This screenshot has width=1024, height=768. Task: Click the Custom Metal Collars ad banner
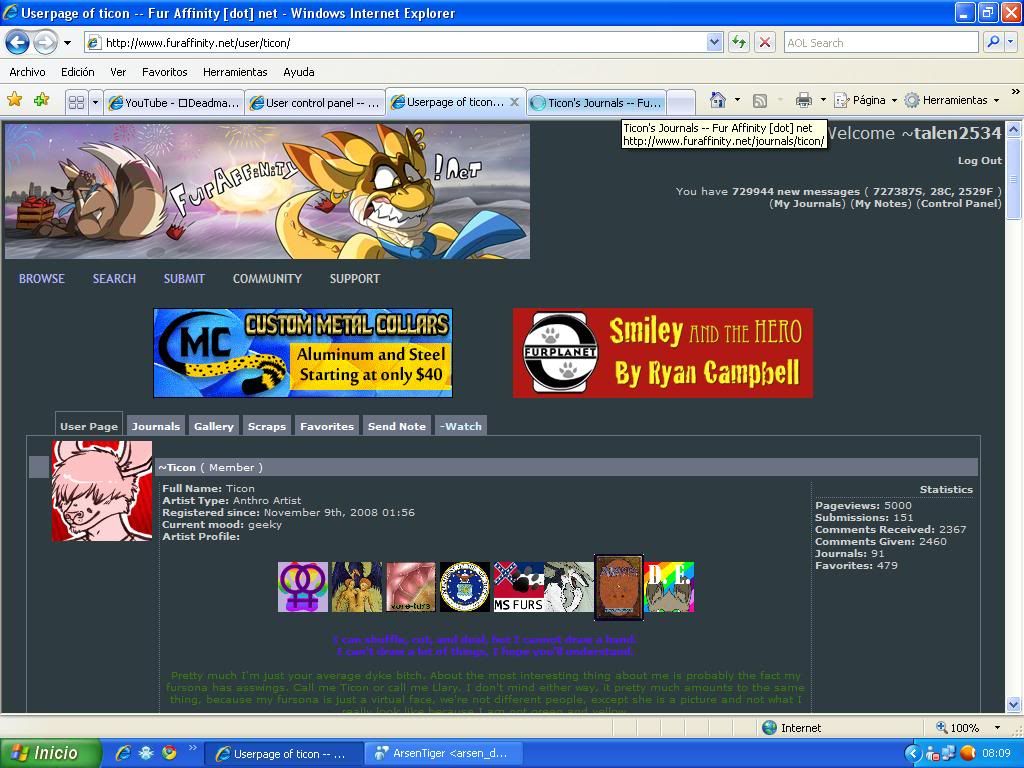[303, 353]
